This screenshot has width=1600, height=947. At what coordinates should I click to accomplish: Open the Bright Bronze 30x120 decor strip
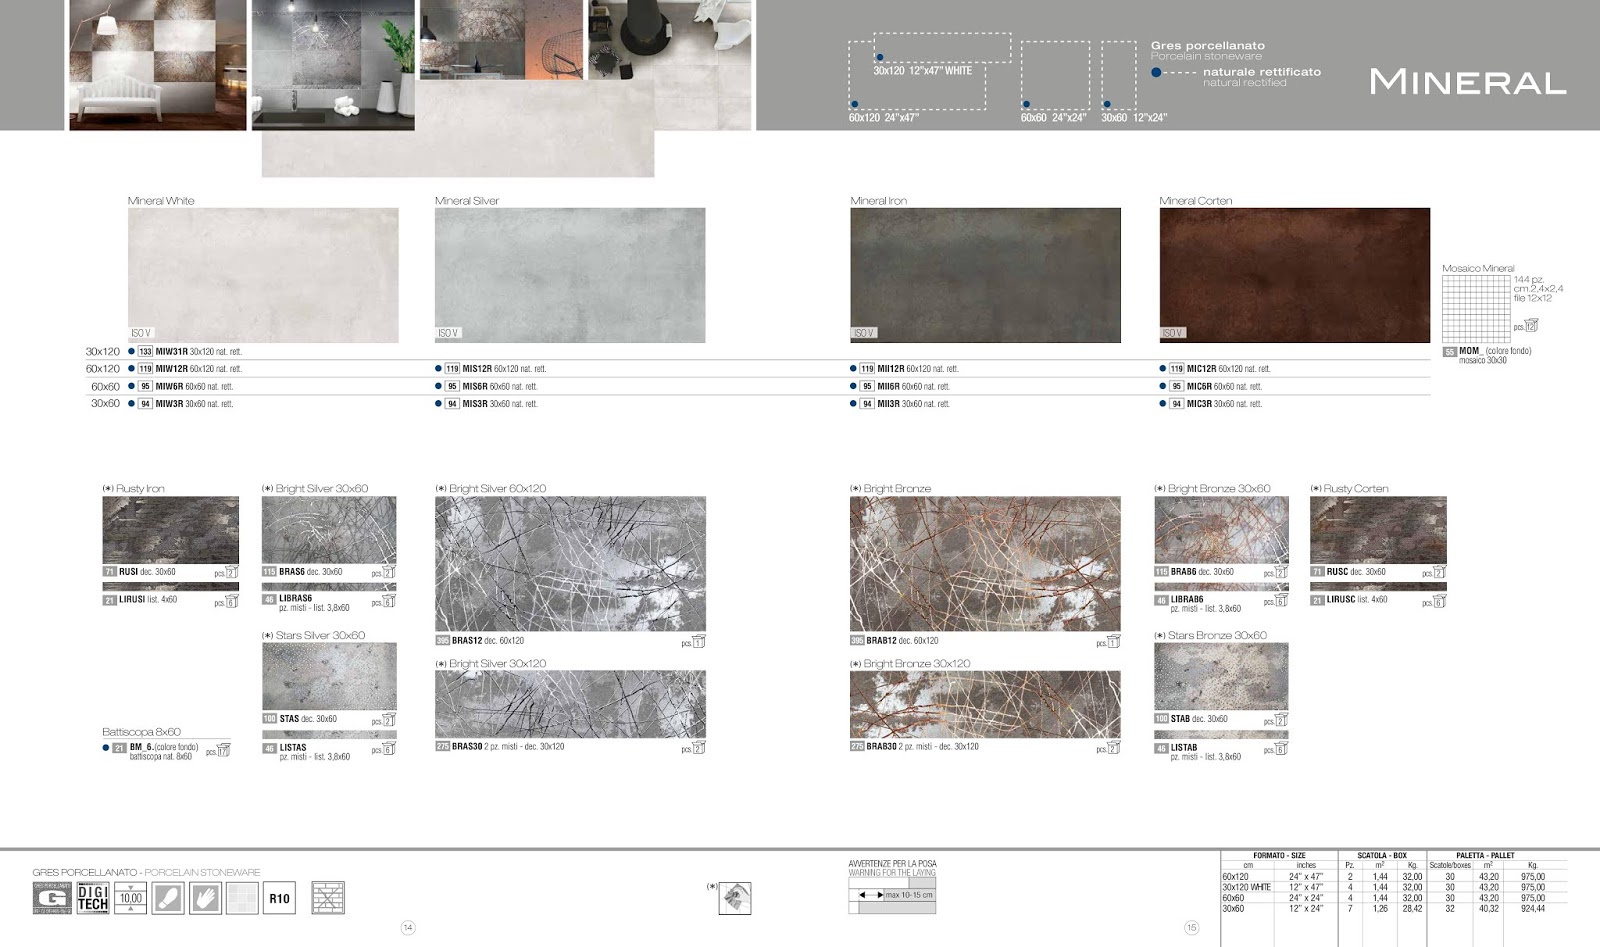tap(985, 705)
